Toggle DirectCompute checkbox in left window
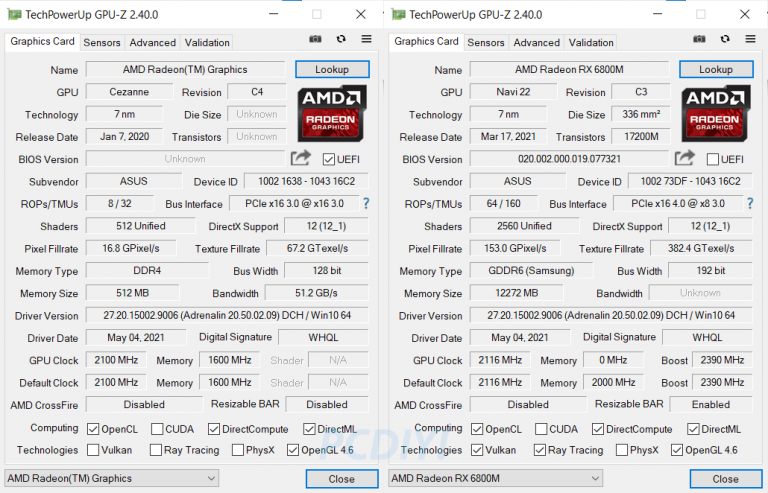This screenshot has width=768, height=493. tap(214, 429)
